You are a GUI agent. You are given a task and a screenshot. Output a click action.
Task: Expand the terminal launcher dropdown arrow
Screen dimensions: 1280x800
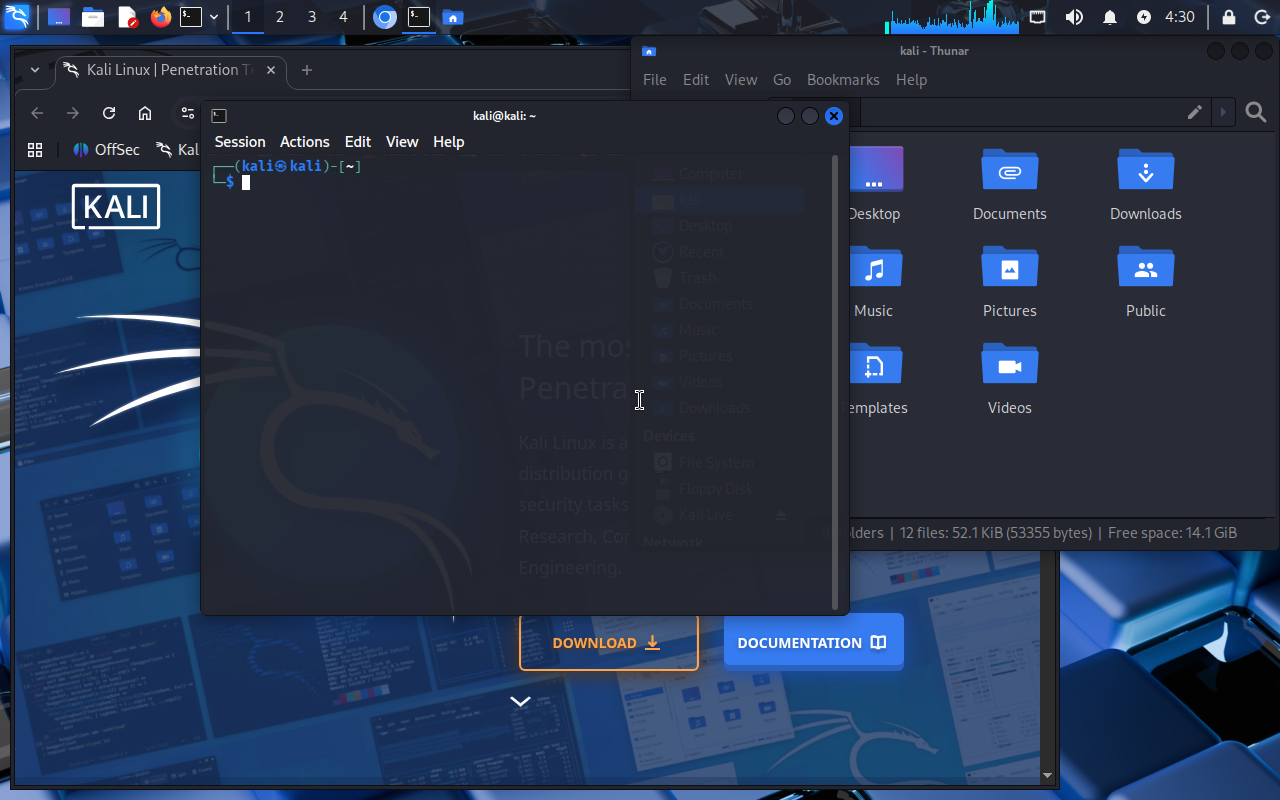pyautogui.click(x=214, y=17)
